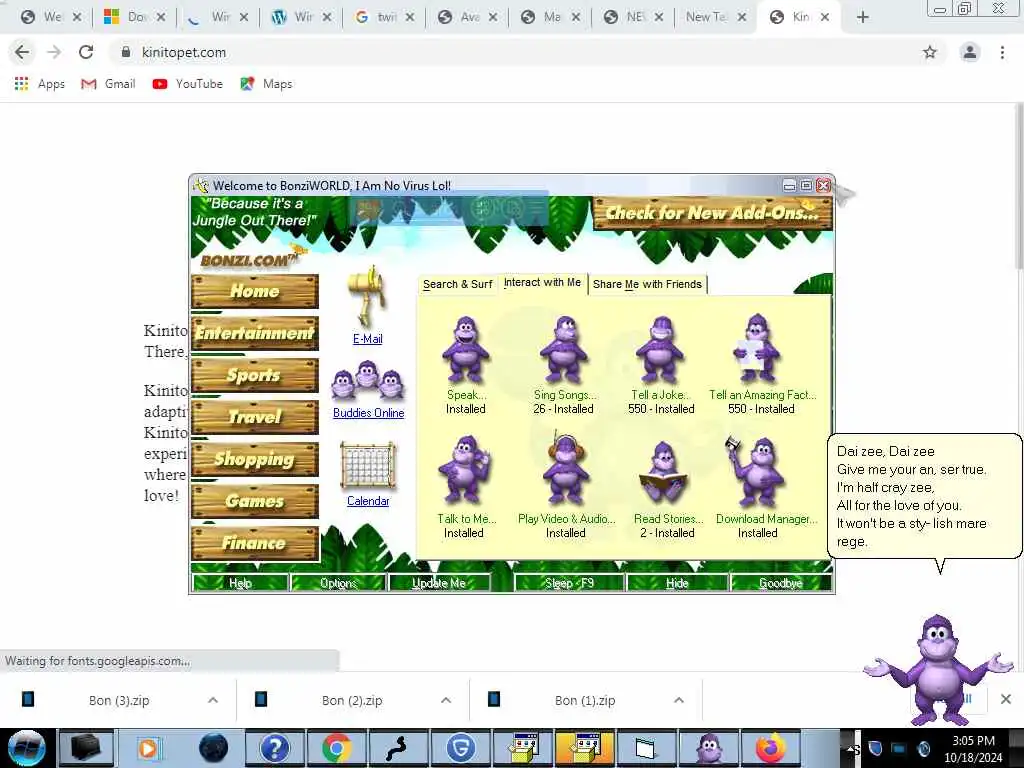This screenshot has height=768, width=1024.
Task: Open the Sing Songs gorilla icon
Action: (x=564, y=350)
